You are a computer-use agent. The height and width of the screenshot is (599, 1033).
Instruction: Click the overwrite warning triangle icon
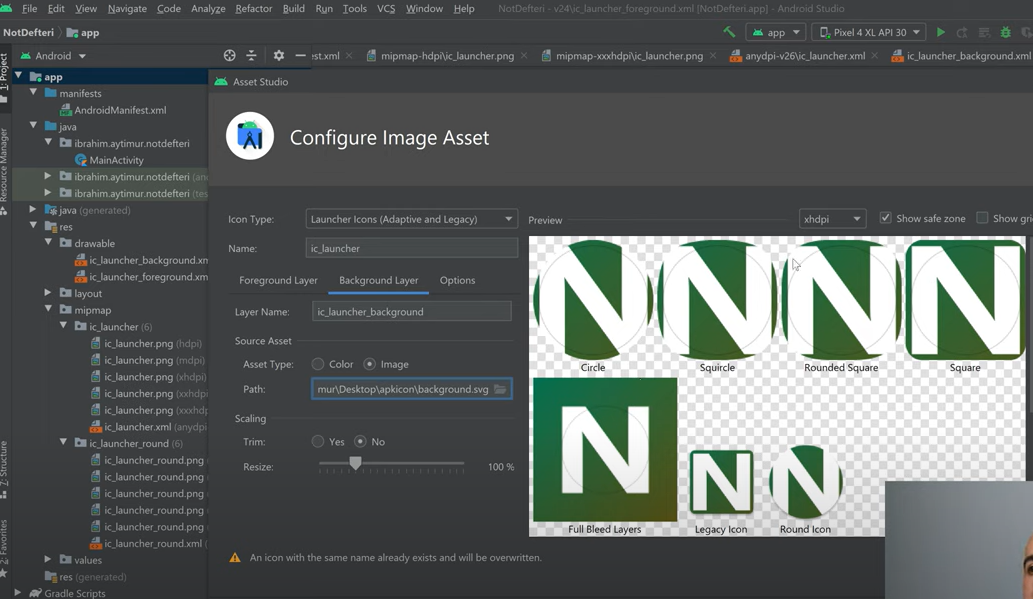click(235, 557)
